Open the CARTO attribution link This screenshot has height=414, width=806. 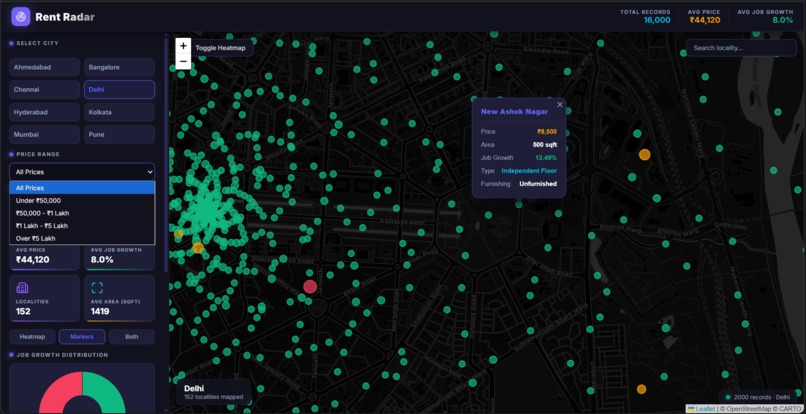789,409
